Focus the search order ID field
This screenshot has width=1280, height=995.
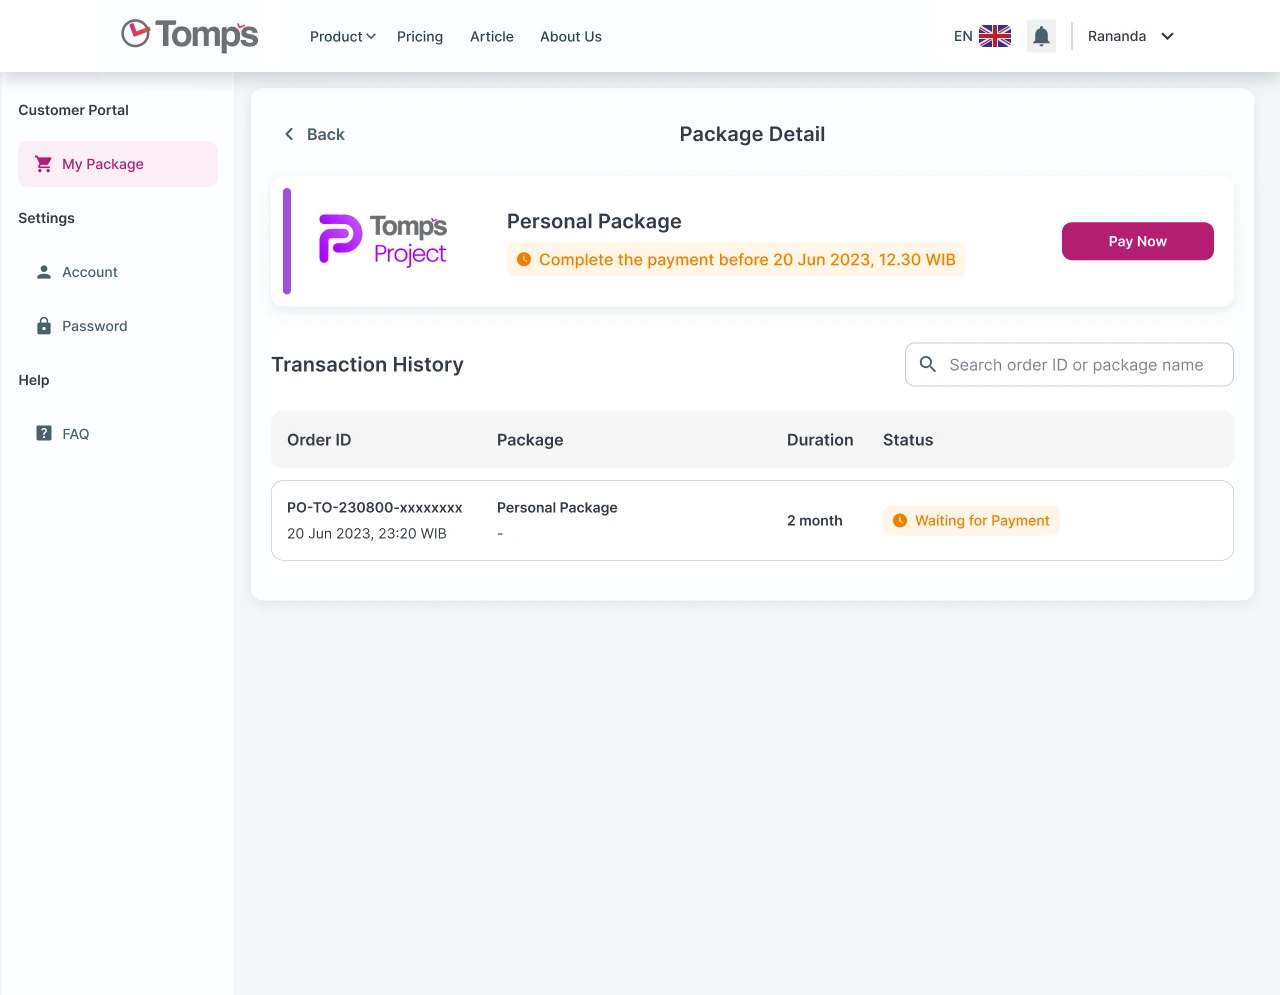click(1076, 365)
